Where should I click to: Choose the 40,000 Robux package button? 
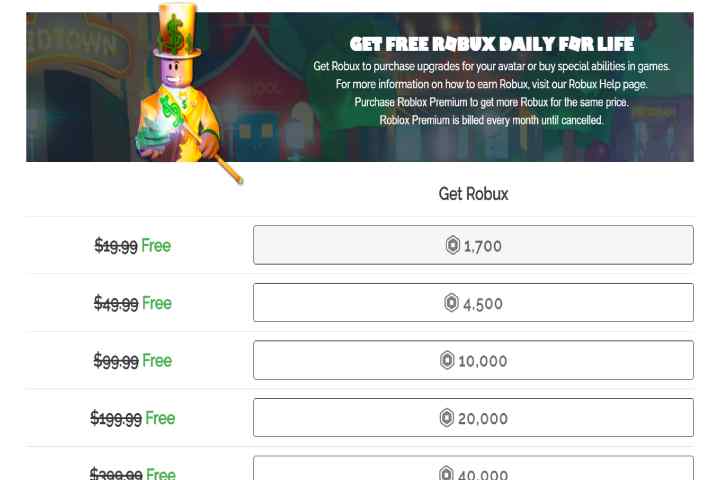[x=473, y=468]
